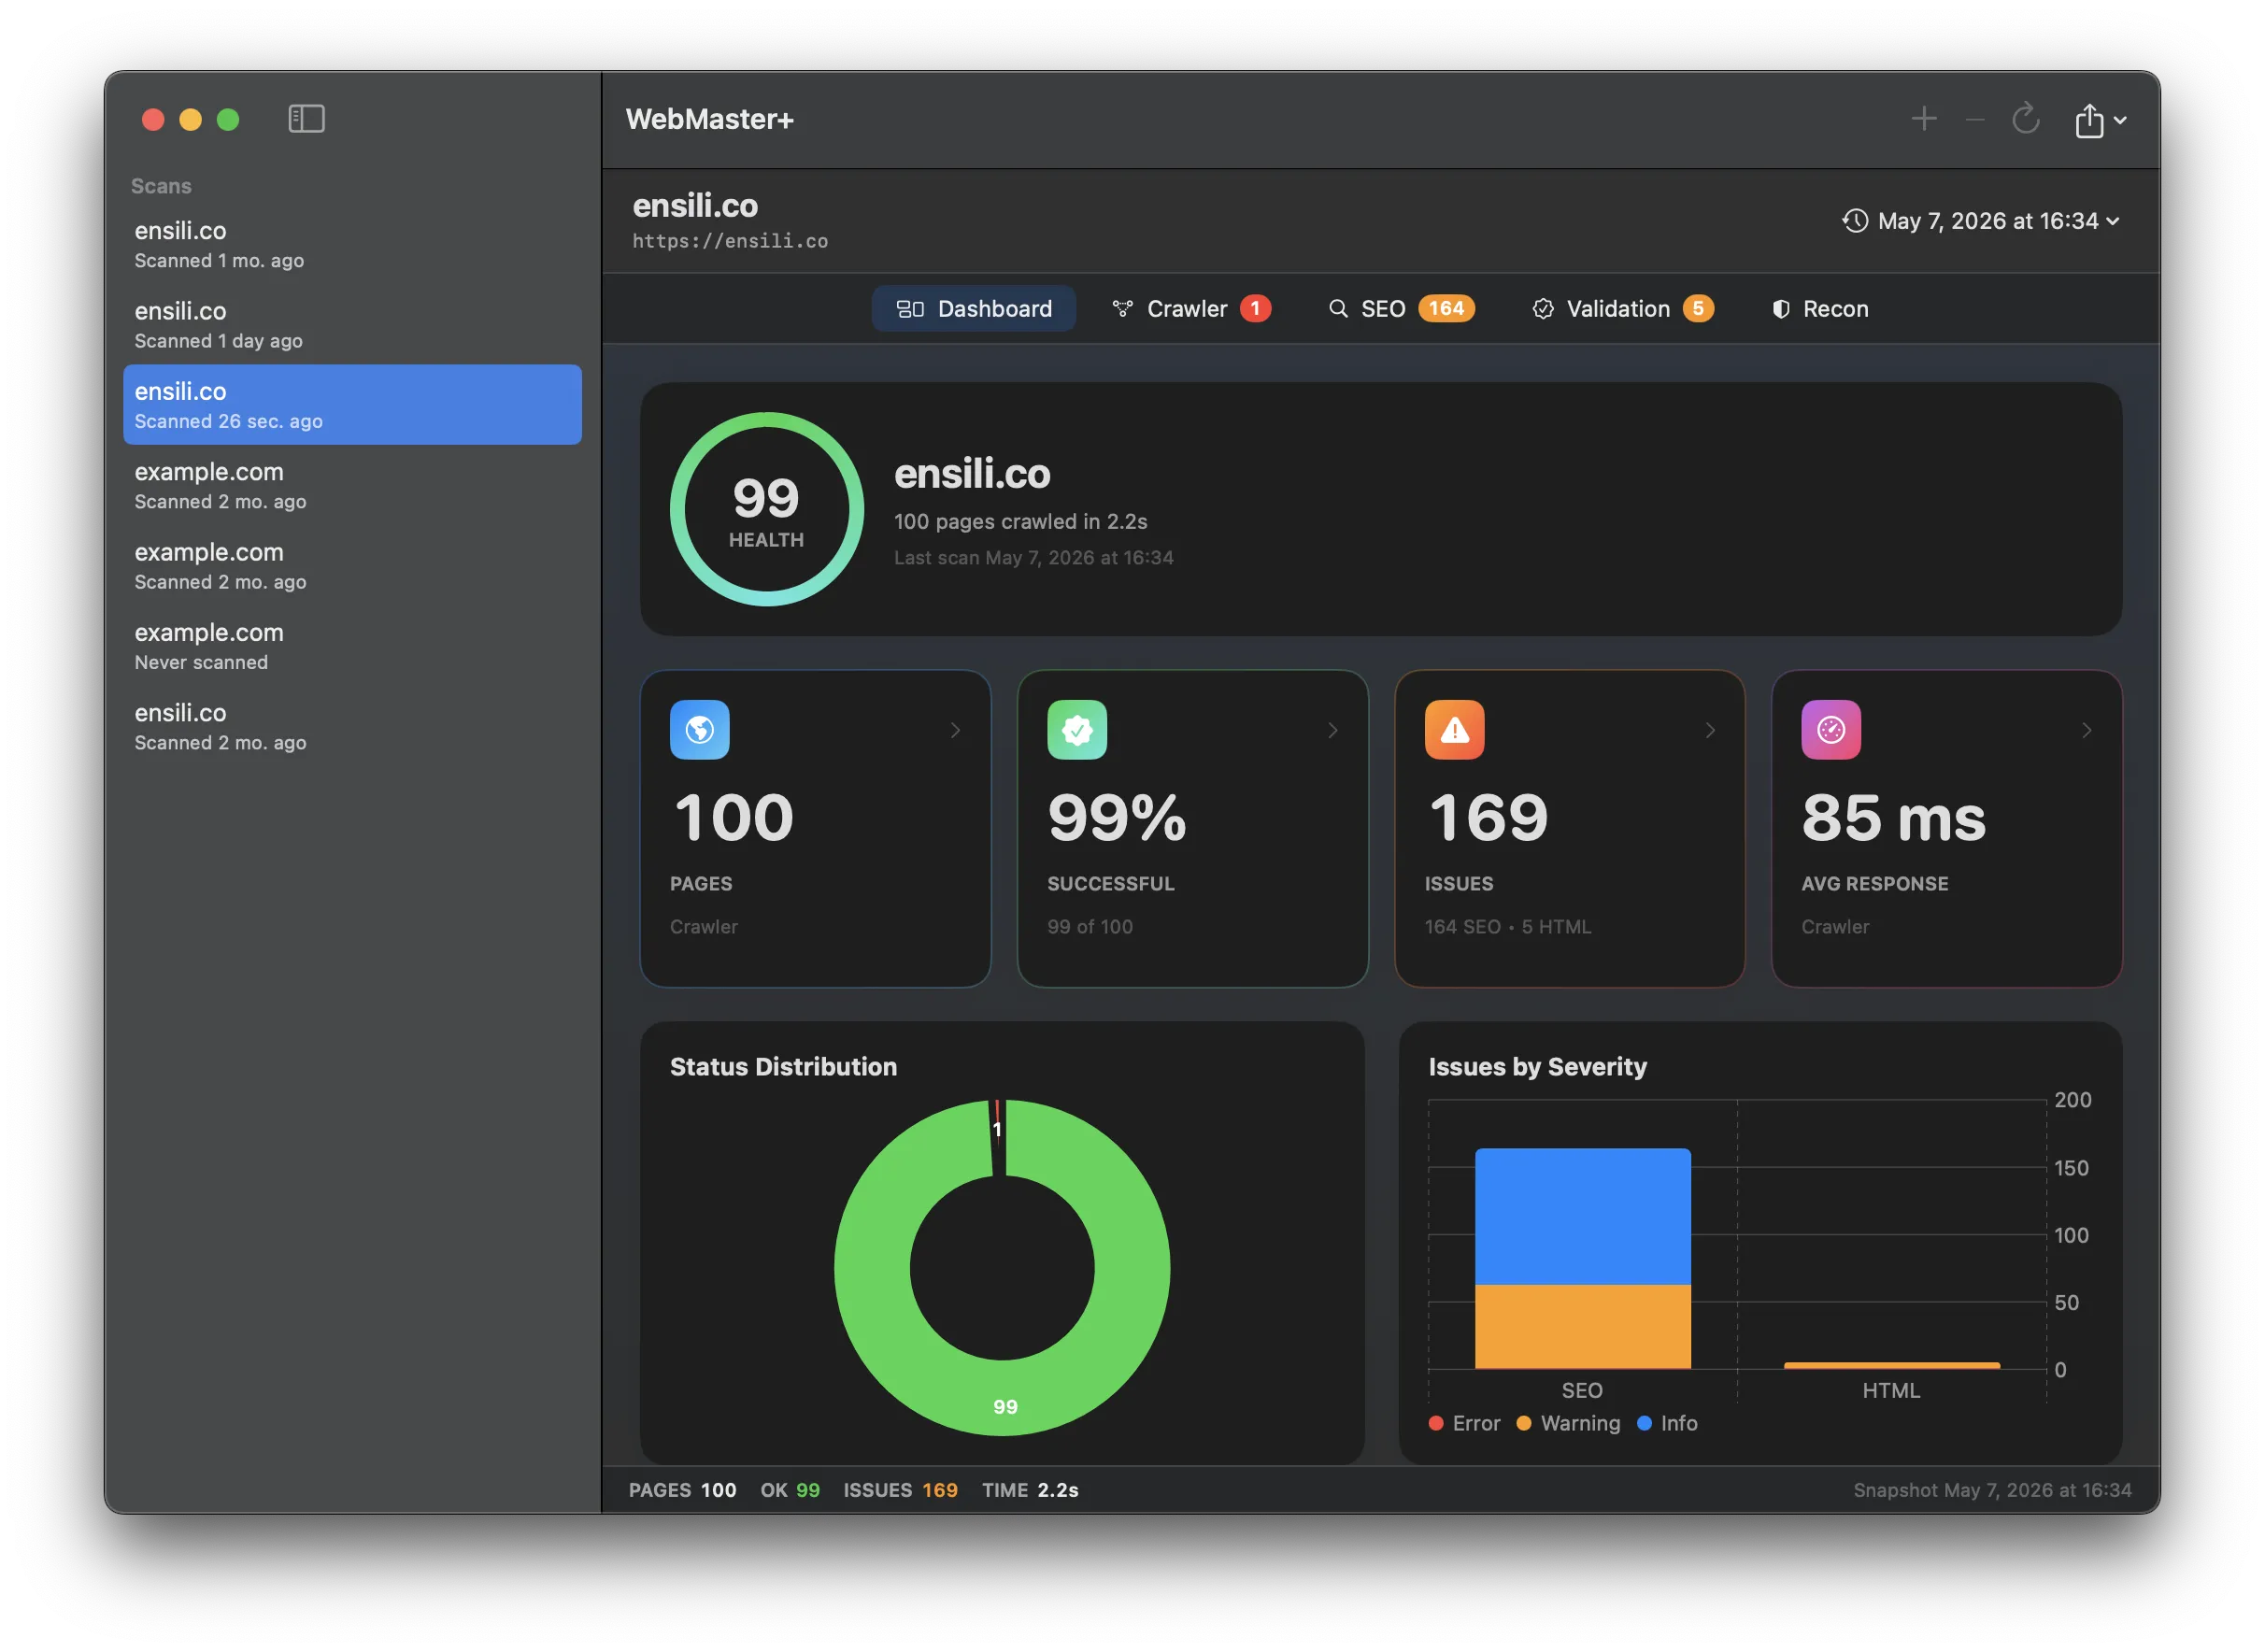Click the blue Info segment of SEO bar
This screenshot has height=1652, width=2265.
tap(1582, 1216)
